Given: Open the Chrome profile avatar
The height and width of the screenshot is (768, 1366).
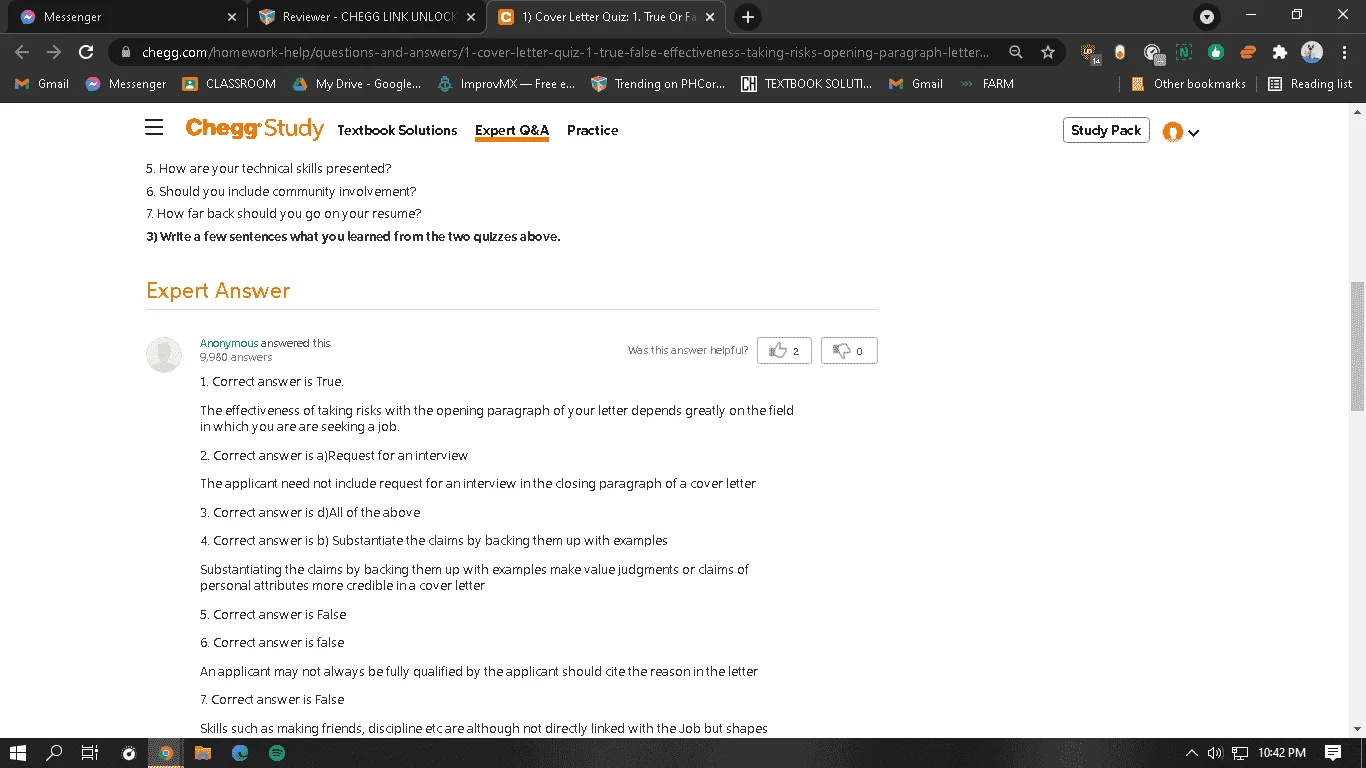Looking at the screenshot, I should point(1312,52).
